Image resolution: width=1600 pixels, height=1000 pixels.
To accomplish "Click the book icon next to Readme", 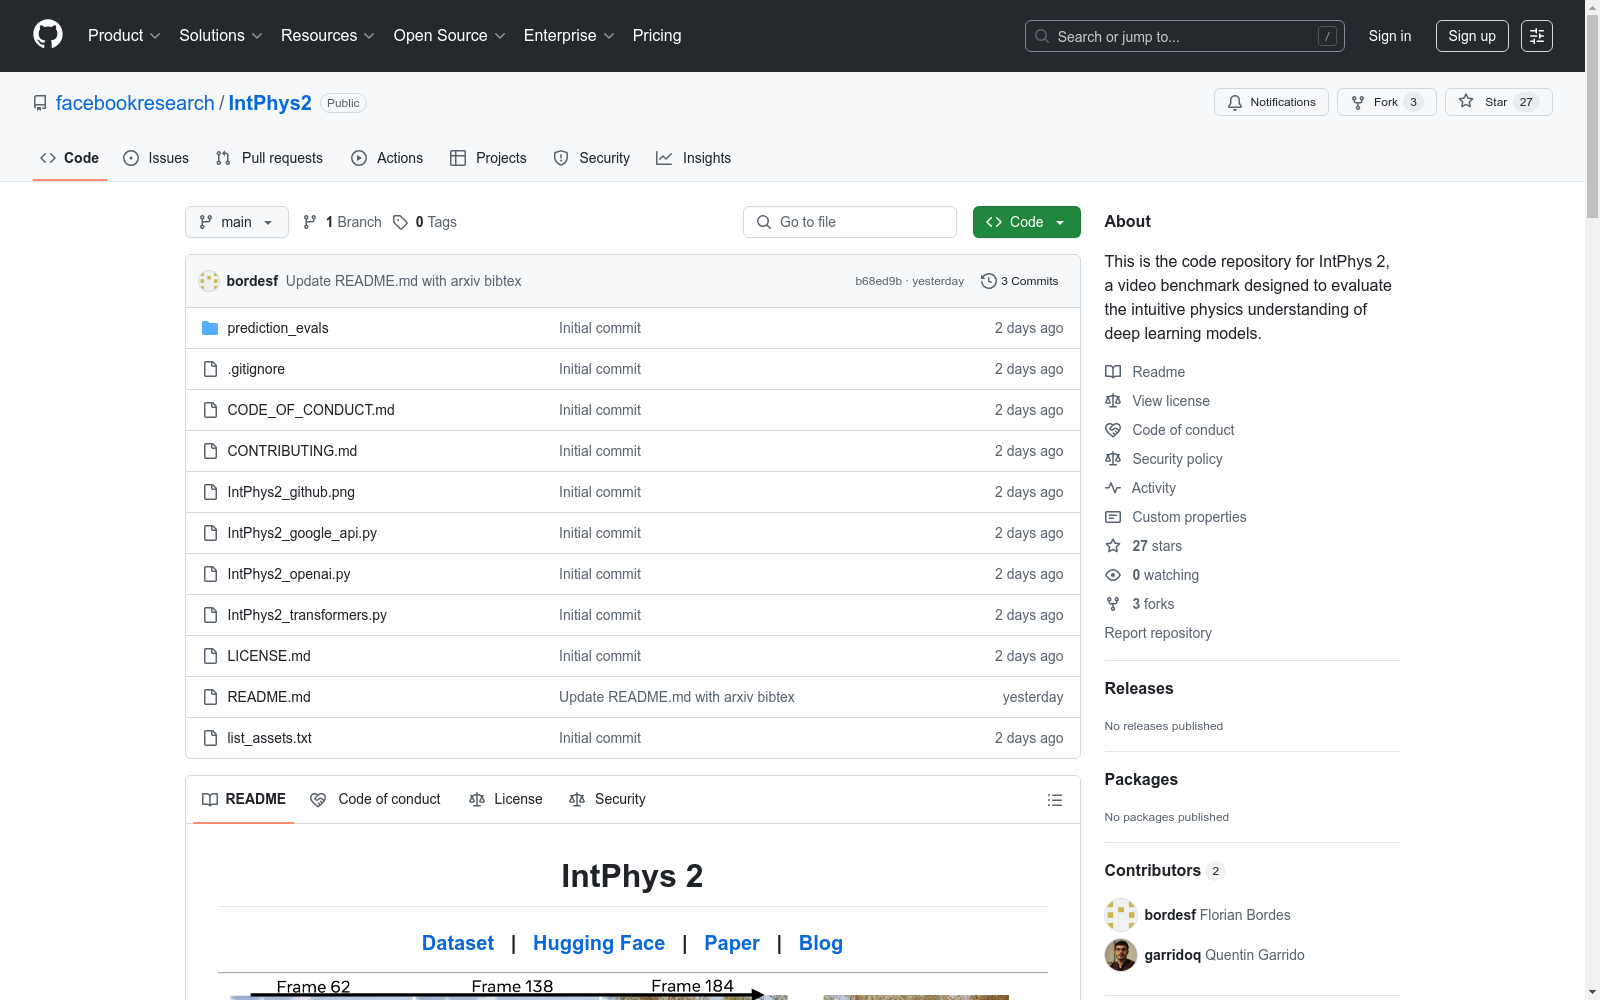I will coord(1113,372).
